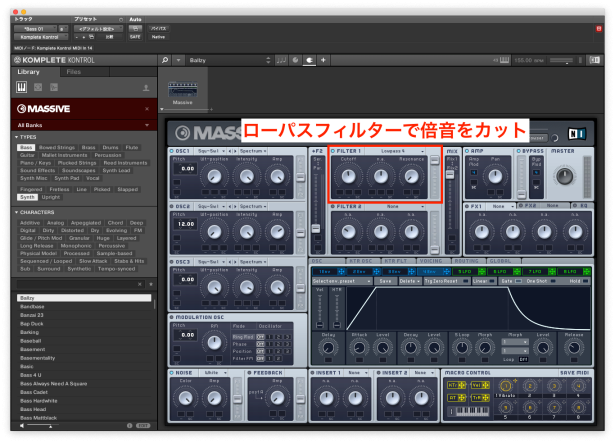Expand the All Banks dropdown
The image size is (615, 443).
[x=147, y=124]
